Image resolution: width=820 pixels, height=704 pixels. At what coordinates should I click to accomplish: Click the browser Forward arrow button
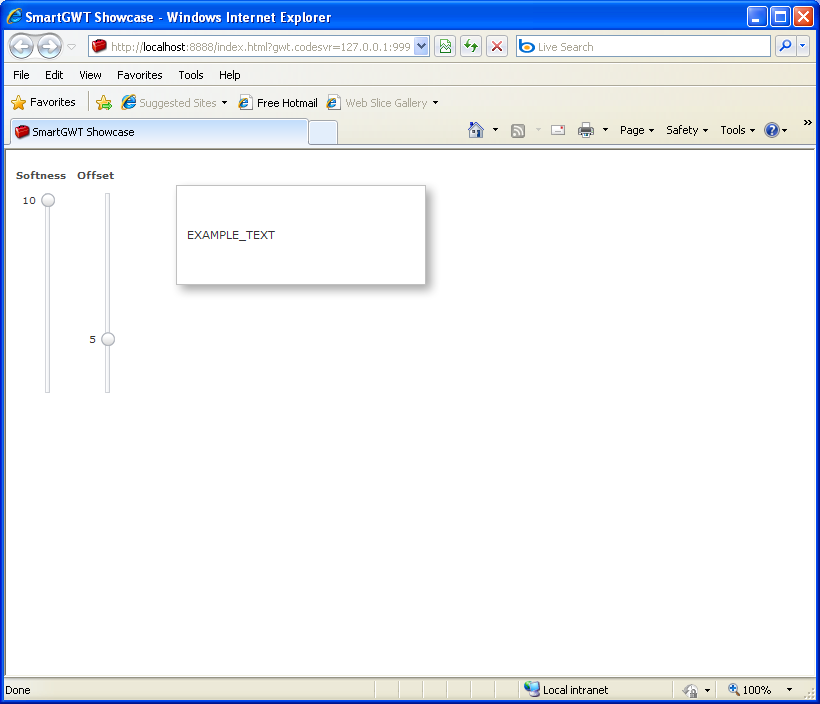pyautogui.click(x=50, y=47)
